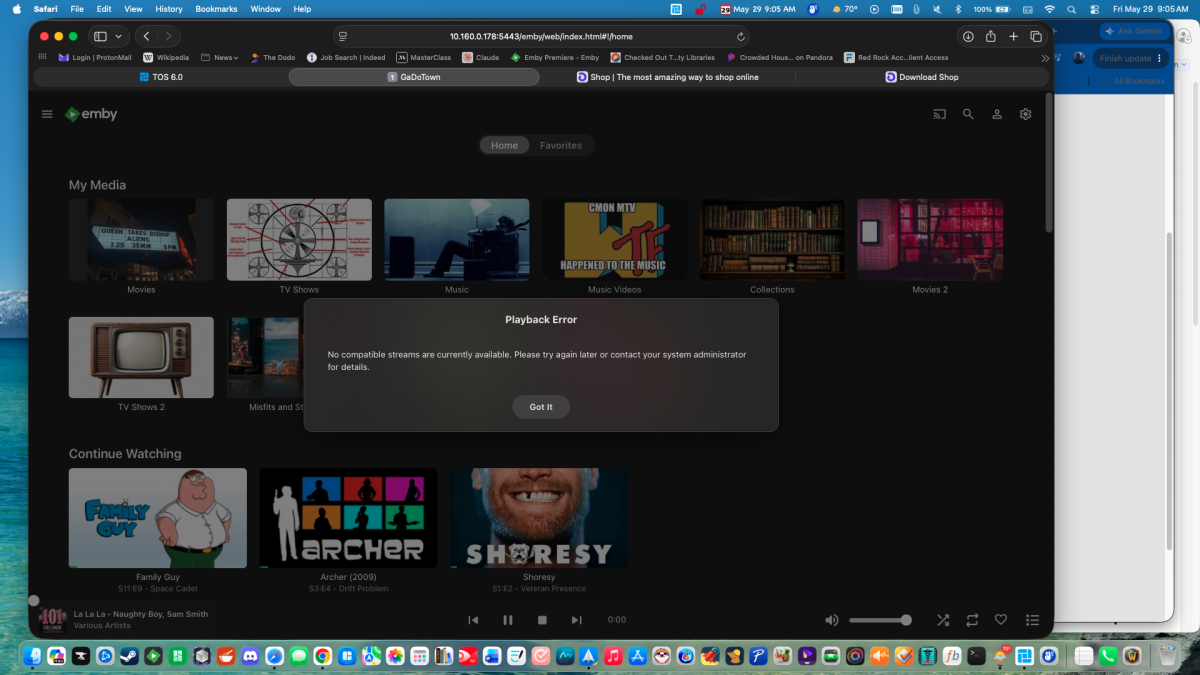Open a new Safari tab
This screenshot has width=1200, height=675.
click(x=1013, y=36)
